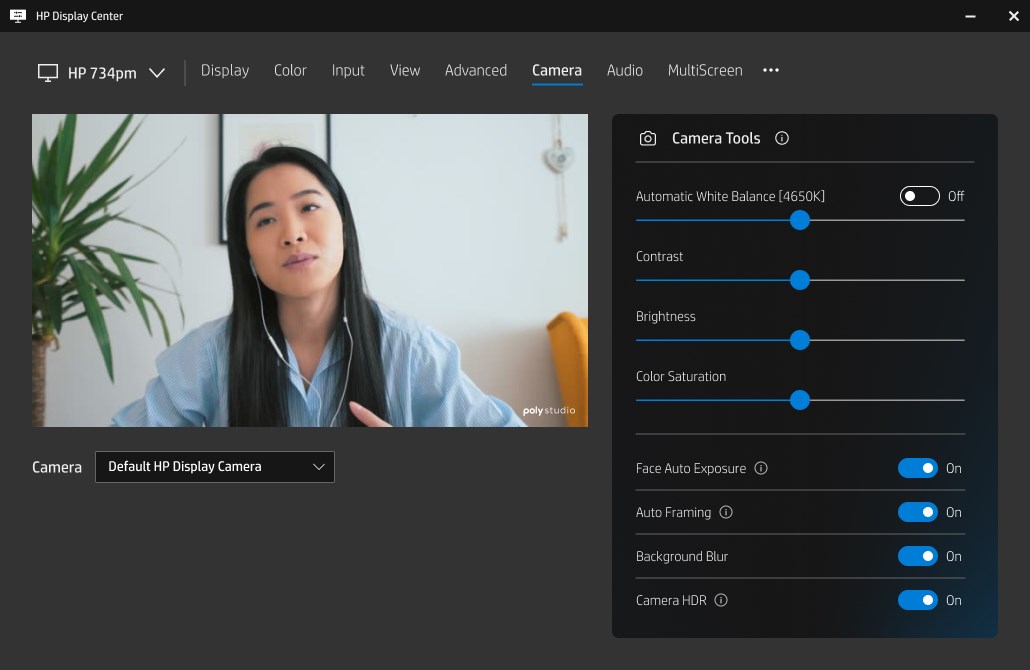Click the camera icon in Camera Tools header
This screenshot has width=1030, height=670.
point(647,138)
